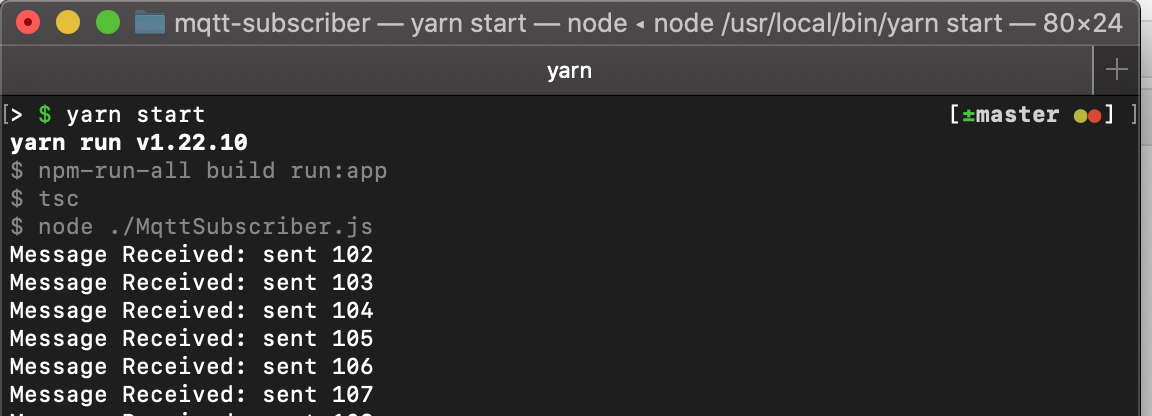Click the 'npm-run-all build run:app' line
Viewport: 1152px width, 416px height.
click(x=198, y=171)
